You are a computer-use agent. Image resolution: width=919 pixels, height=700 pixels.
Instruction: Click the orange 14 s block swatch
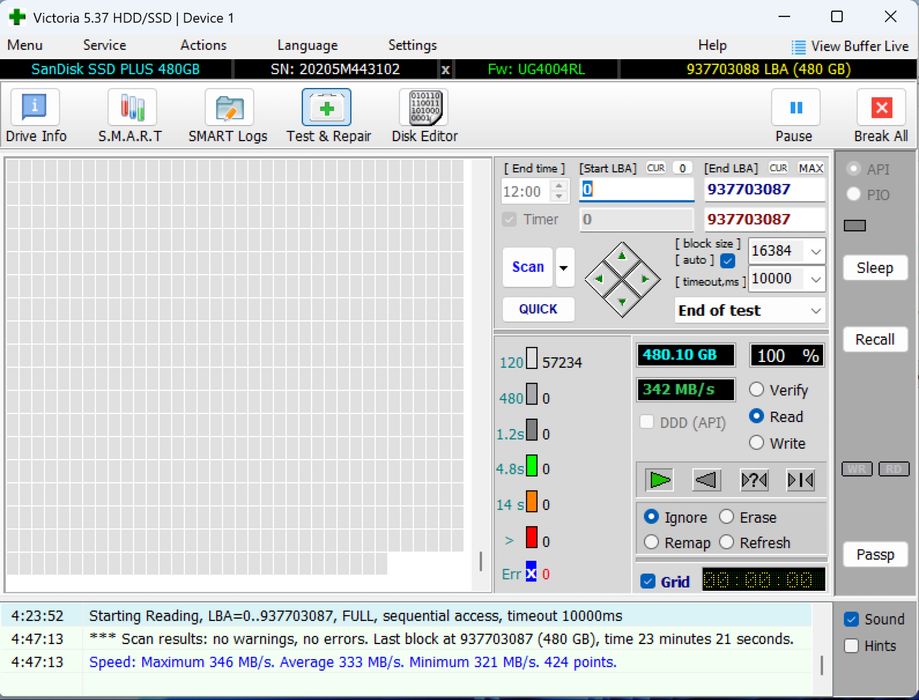pos(532,501)
